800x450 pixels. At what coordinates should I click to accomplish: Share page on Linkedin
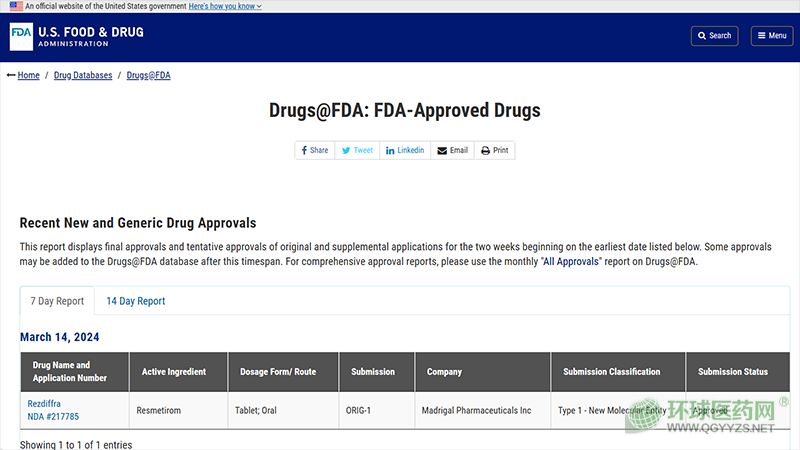[x=405, y=150]
